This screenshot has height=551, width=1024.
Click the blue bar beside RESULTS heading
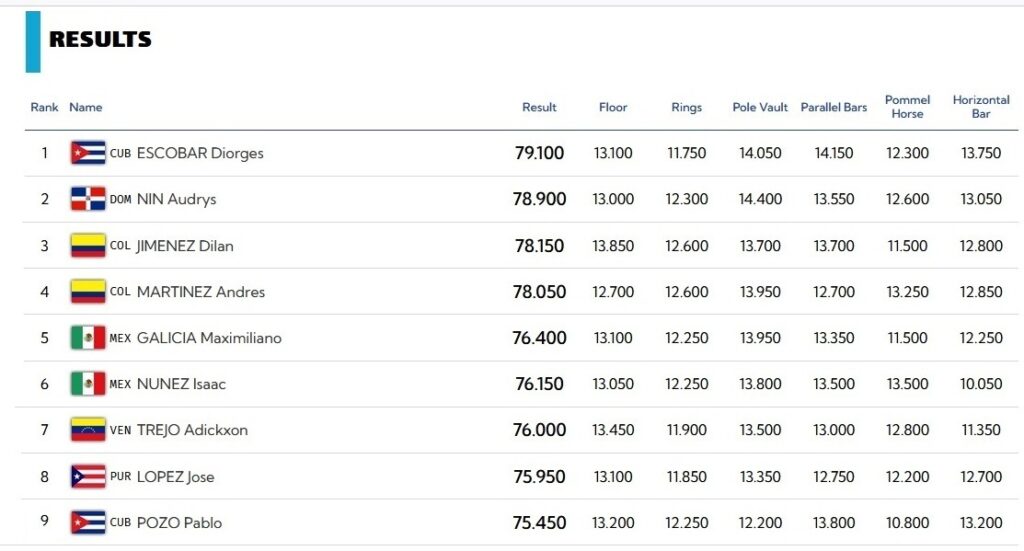coord(33,41)
